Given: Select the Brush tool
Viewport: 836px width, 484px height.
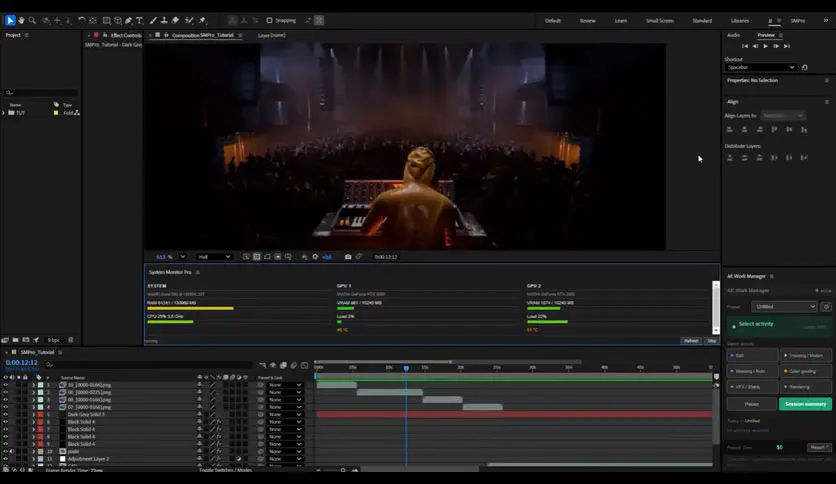Looking at the screenshot, I should [x=153, y=20].
